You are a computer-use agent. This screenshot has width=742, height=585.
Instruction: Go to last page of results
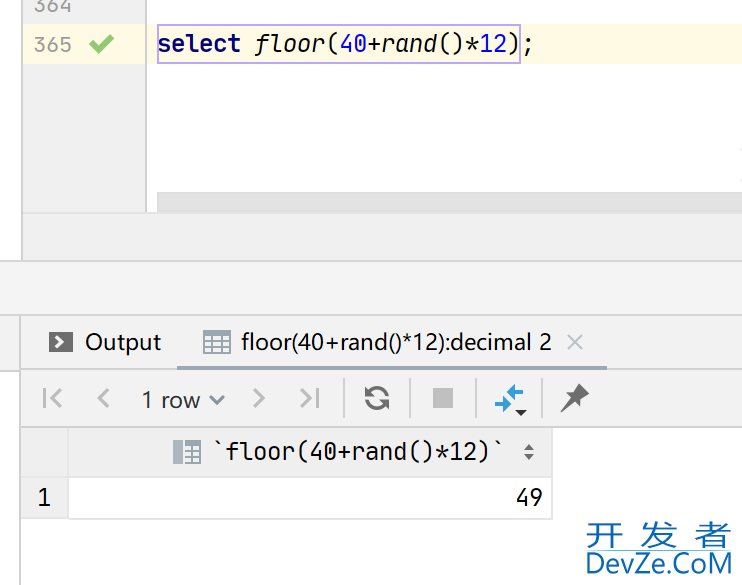(310, 398)
